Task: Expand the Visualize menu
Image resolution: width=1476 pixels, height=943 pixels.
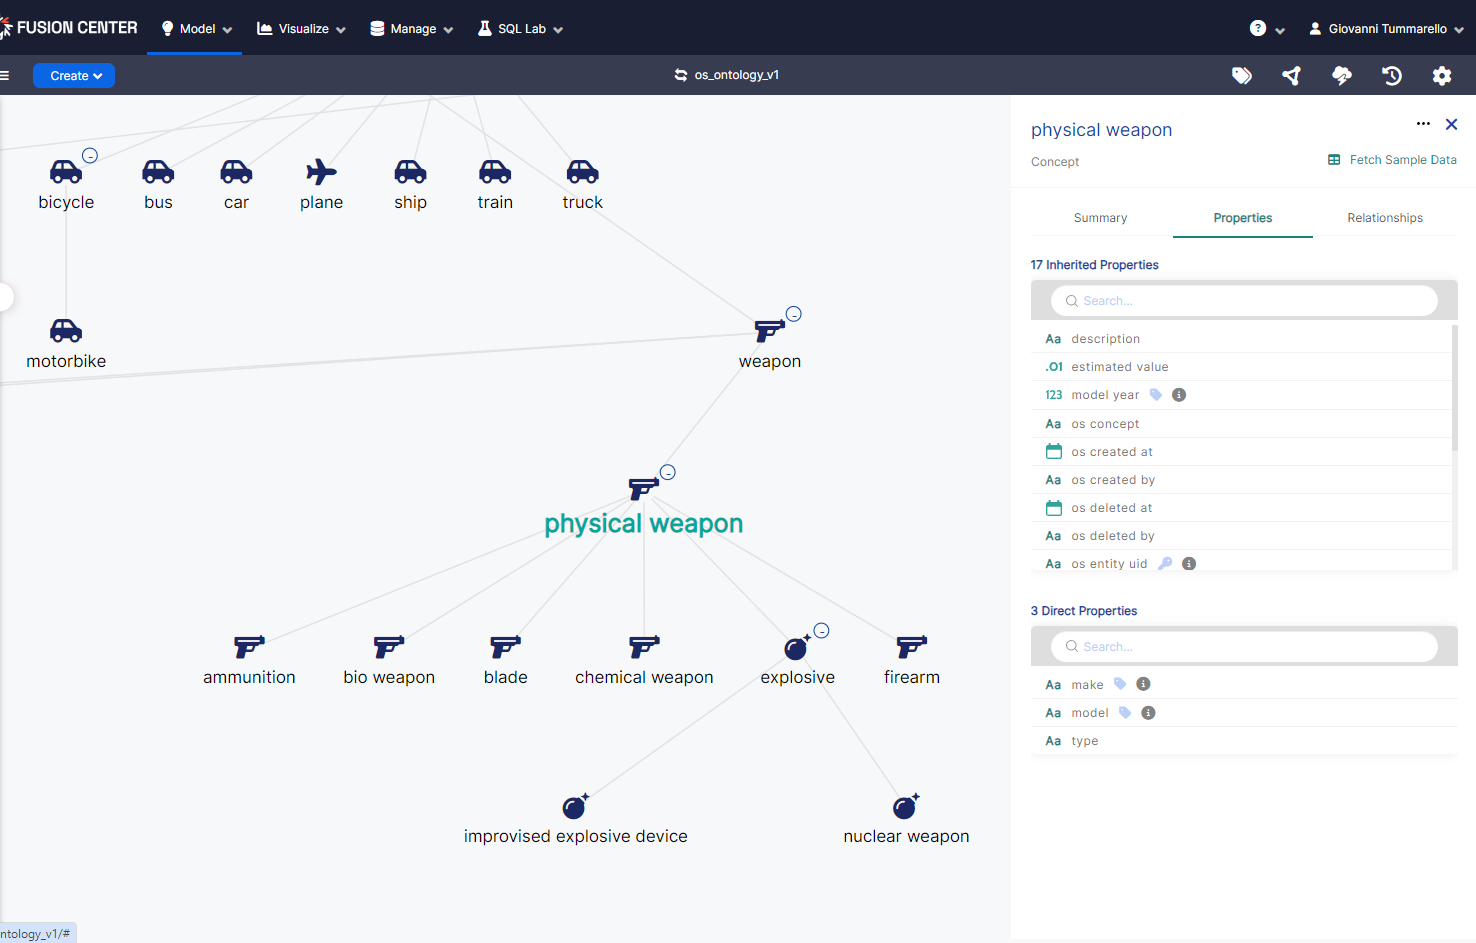Action: 301,29
